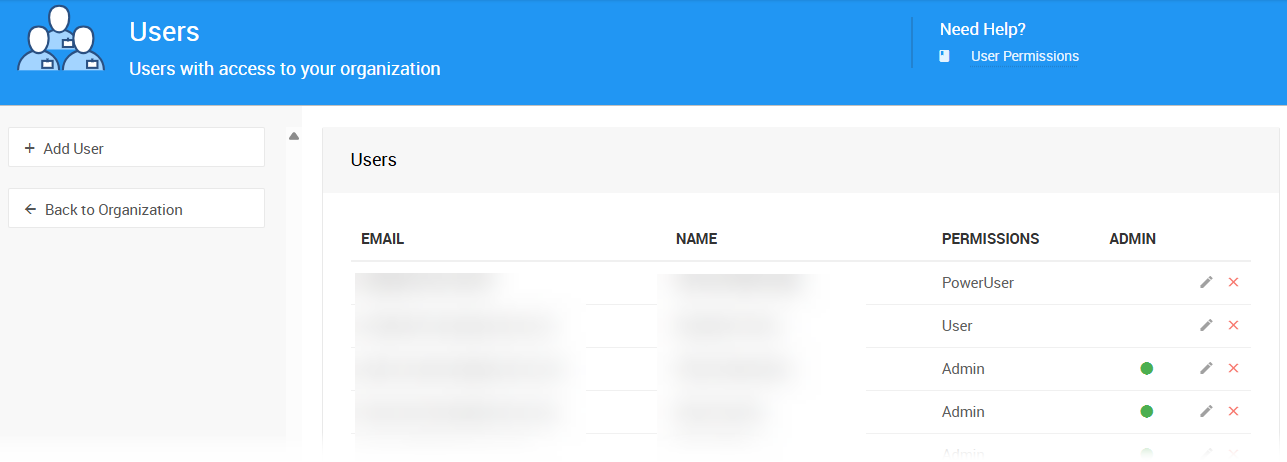This screenshot has width=1287, height=462.
Task: Toggle the first Admin row green indicator
Action: pyautogui.click(x=1147, y=369)
